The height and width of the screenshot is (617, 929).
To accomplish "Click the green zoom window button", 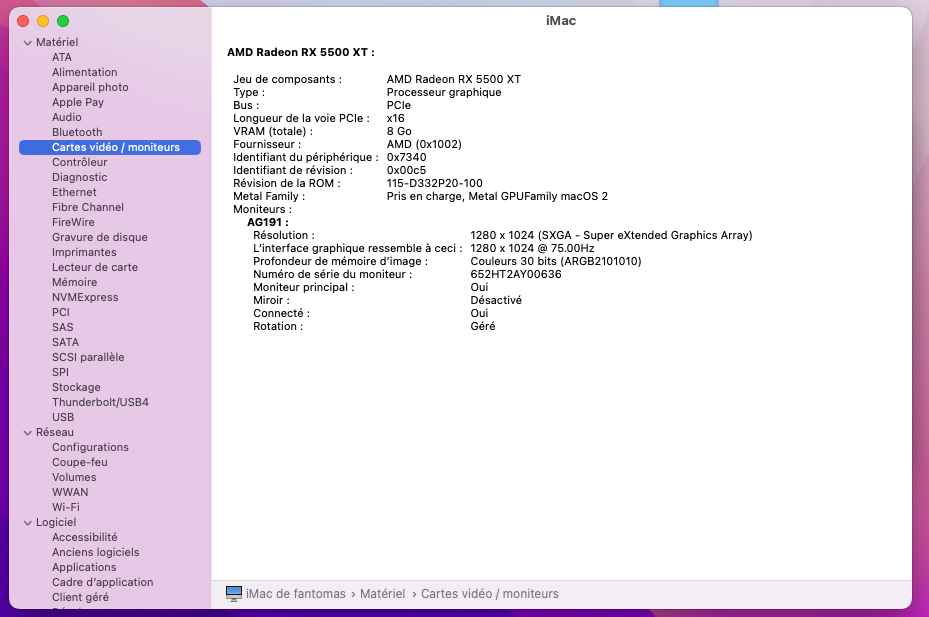I will click(63, 21).
